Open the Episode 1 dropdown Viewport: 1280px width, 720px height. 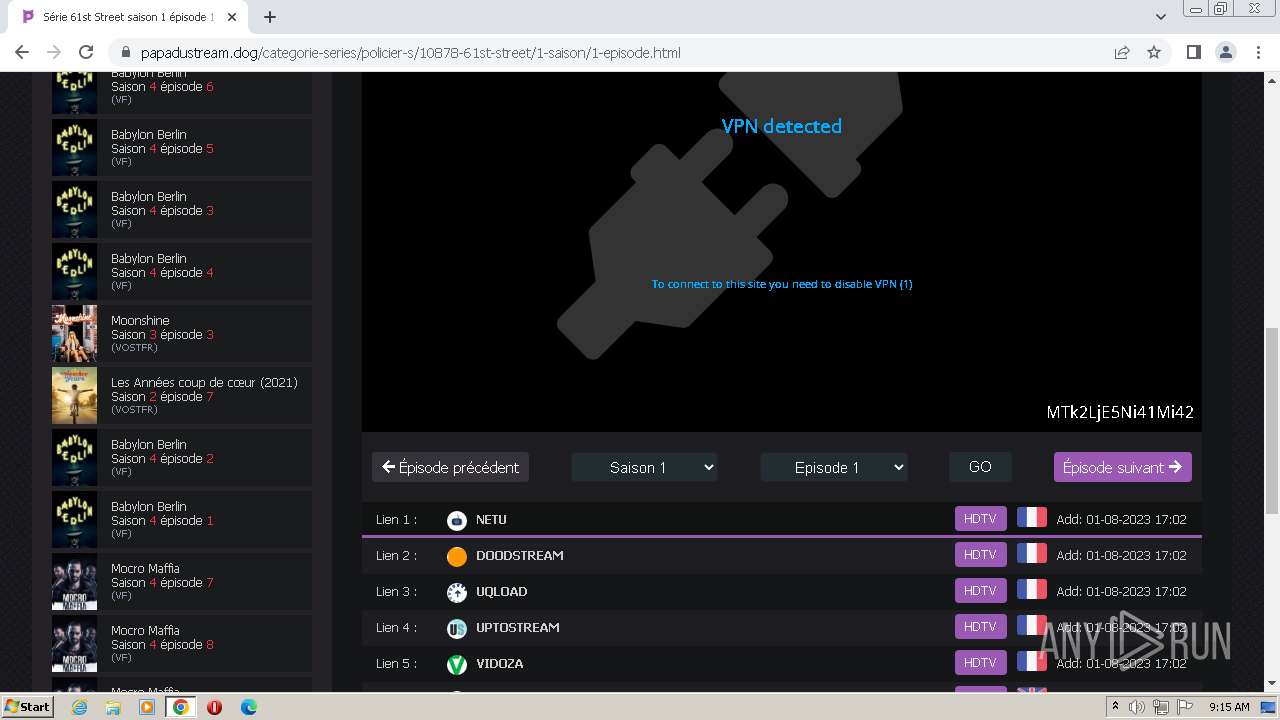point(834,467)
